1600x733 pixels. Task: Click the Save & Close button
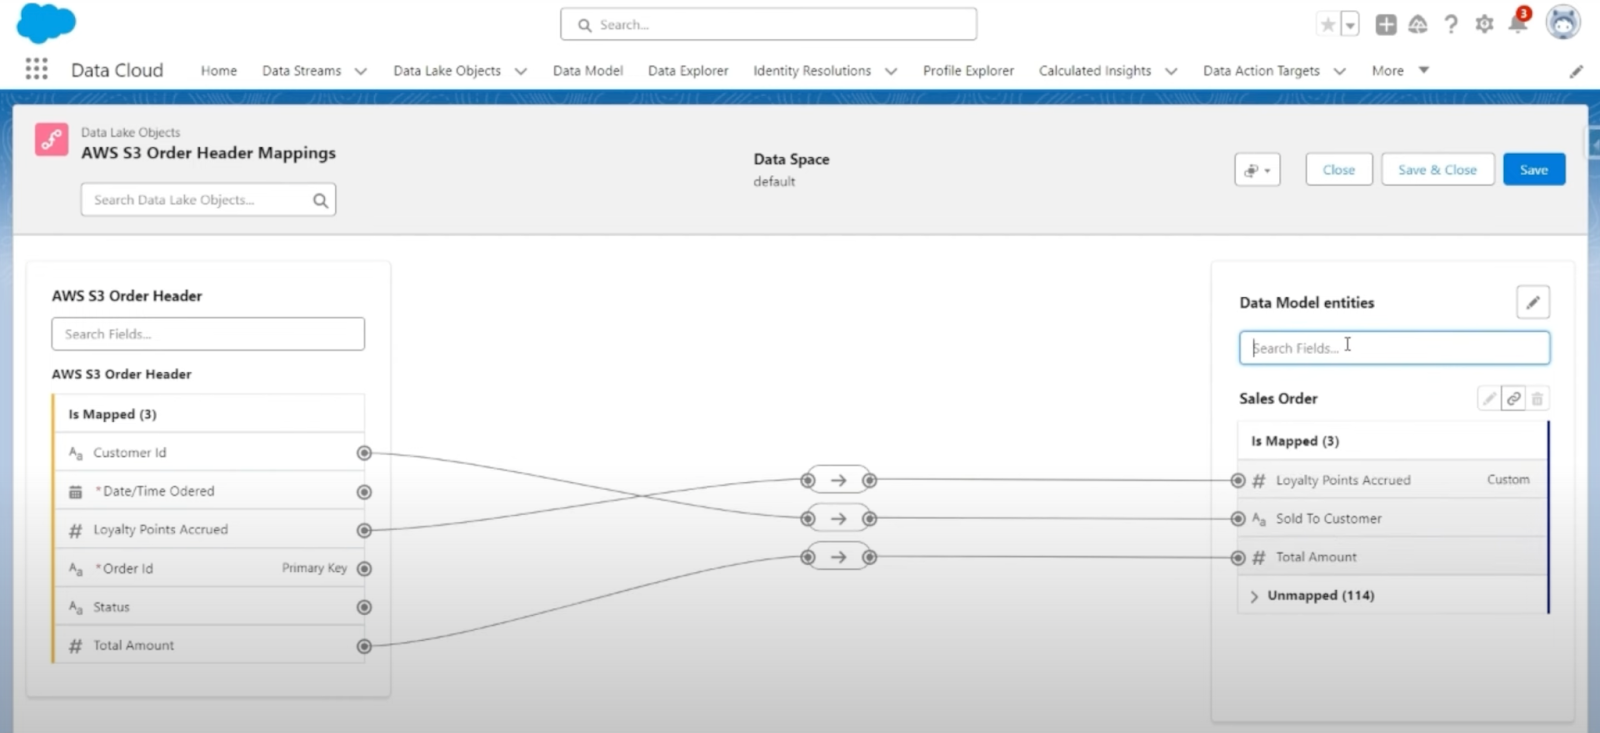coord(1438,170)
